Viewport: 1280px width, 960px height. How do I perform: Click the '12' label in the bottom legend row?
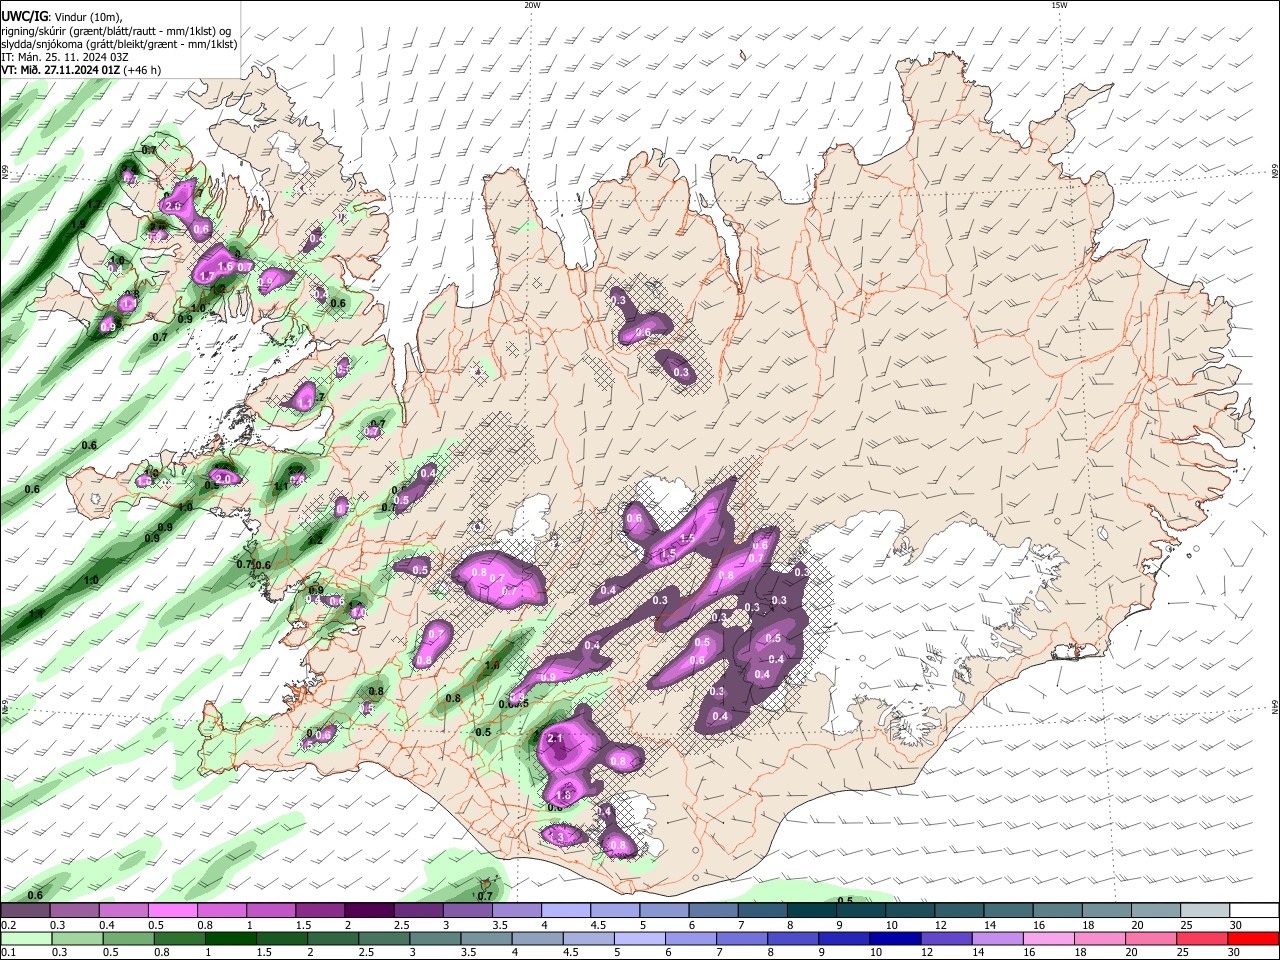click(929, 953)
